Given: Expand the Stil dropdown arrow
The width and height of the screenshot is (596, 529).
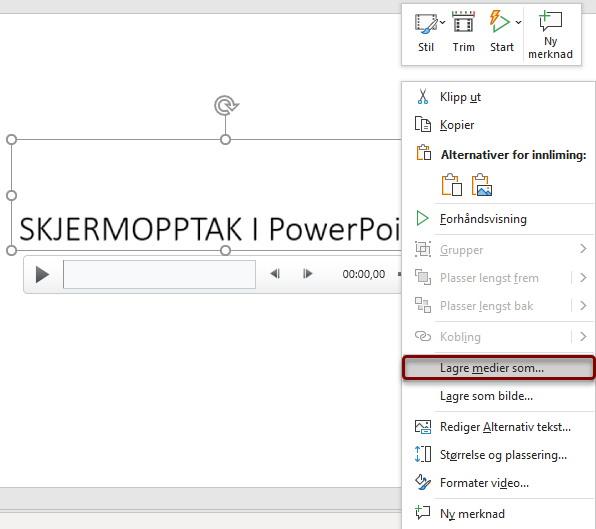Looking at the screenshot, I should click(x=442, y=22).
